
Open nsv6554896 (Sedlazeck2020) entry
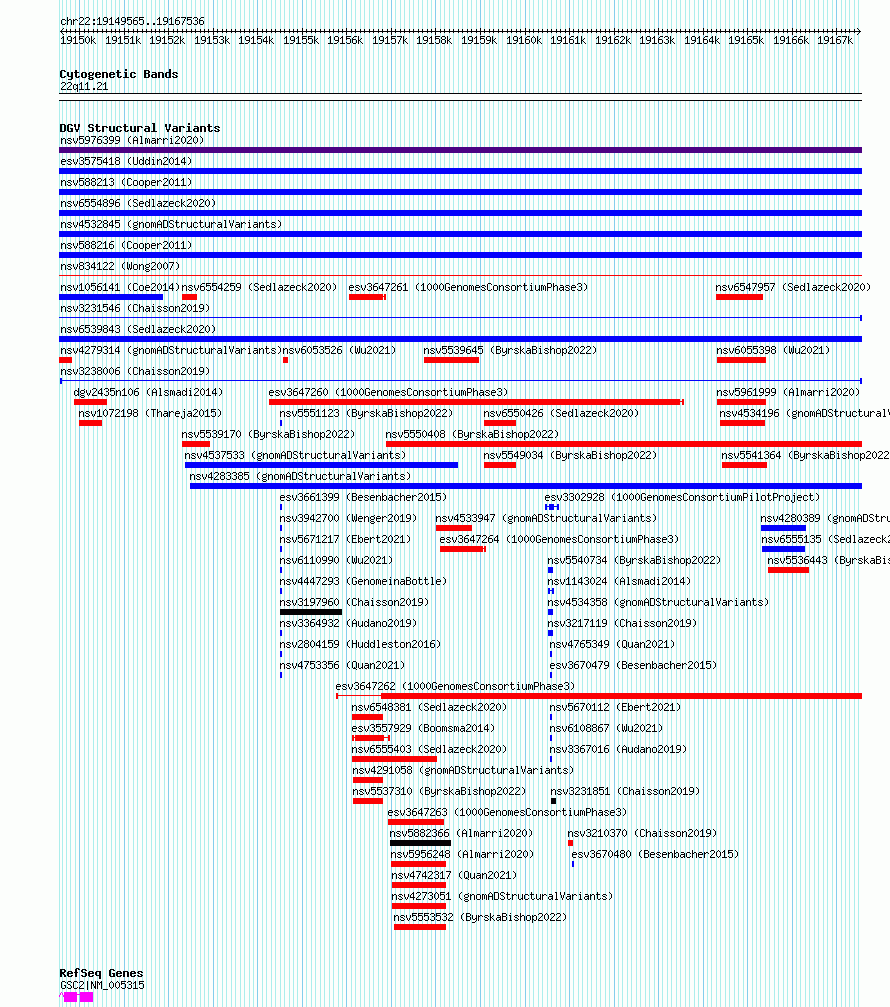pos(138,203)
